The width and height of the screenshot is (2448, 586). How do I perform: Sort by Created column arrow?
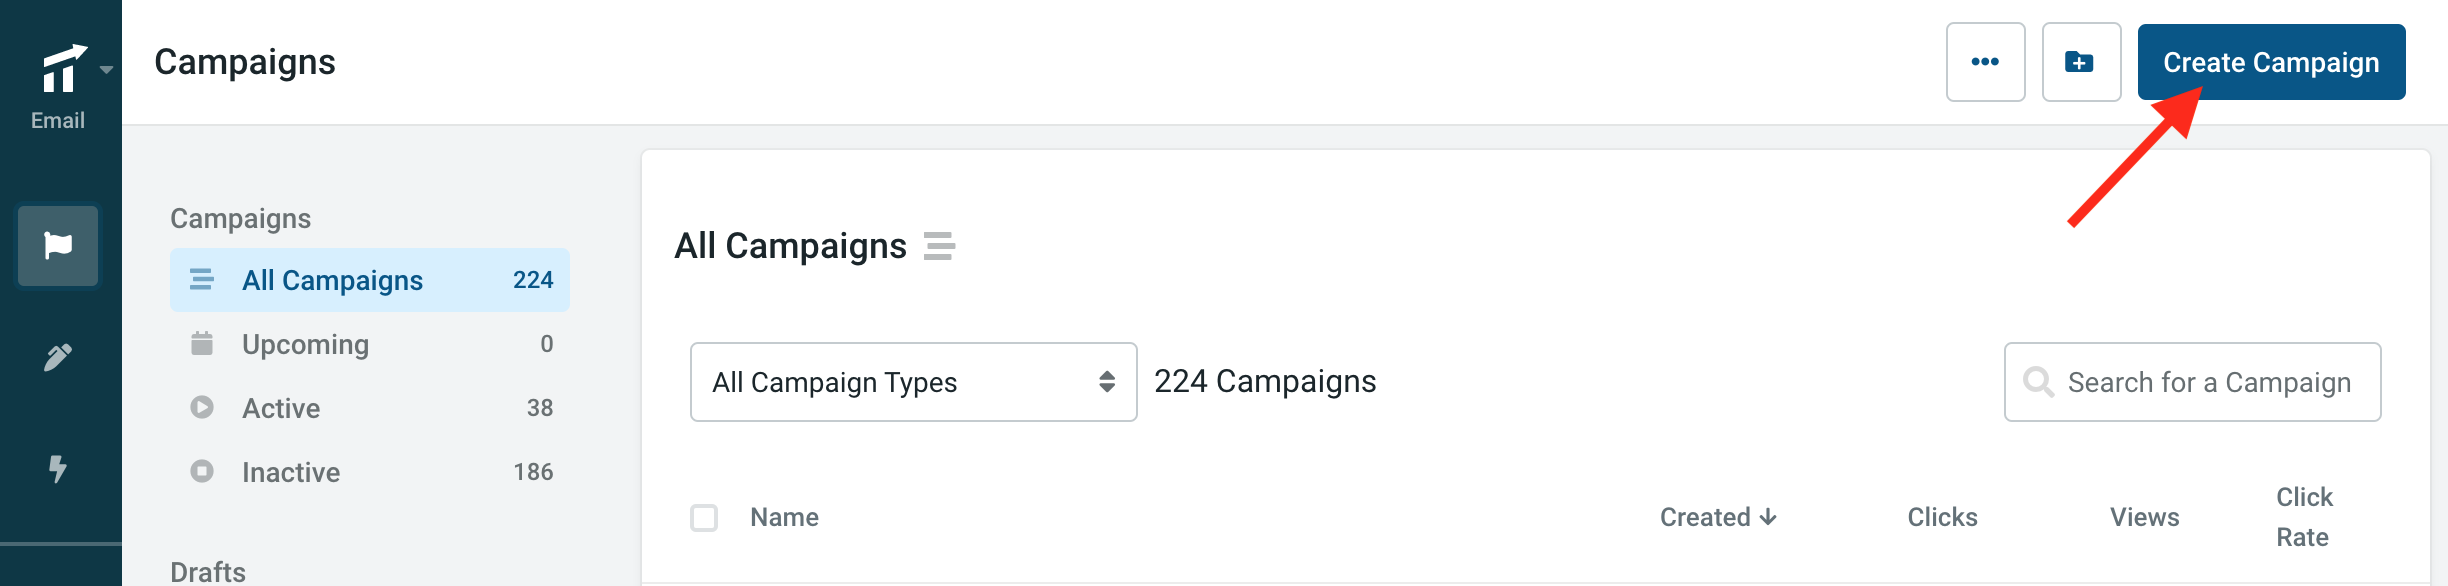[1768, 517]
